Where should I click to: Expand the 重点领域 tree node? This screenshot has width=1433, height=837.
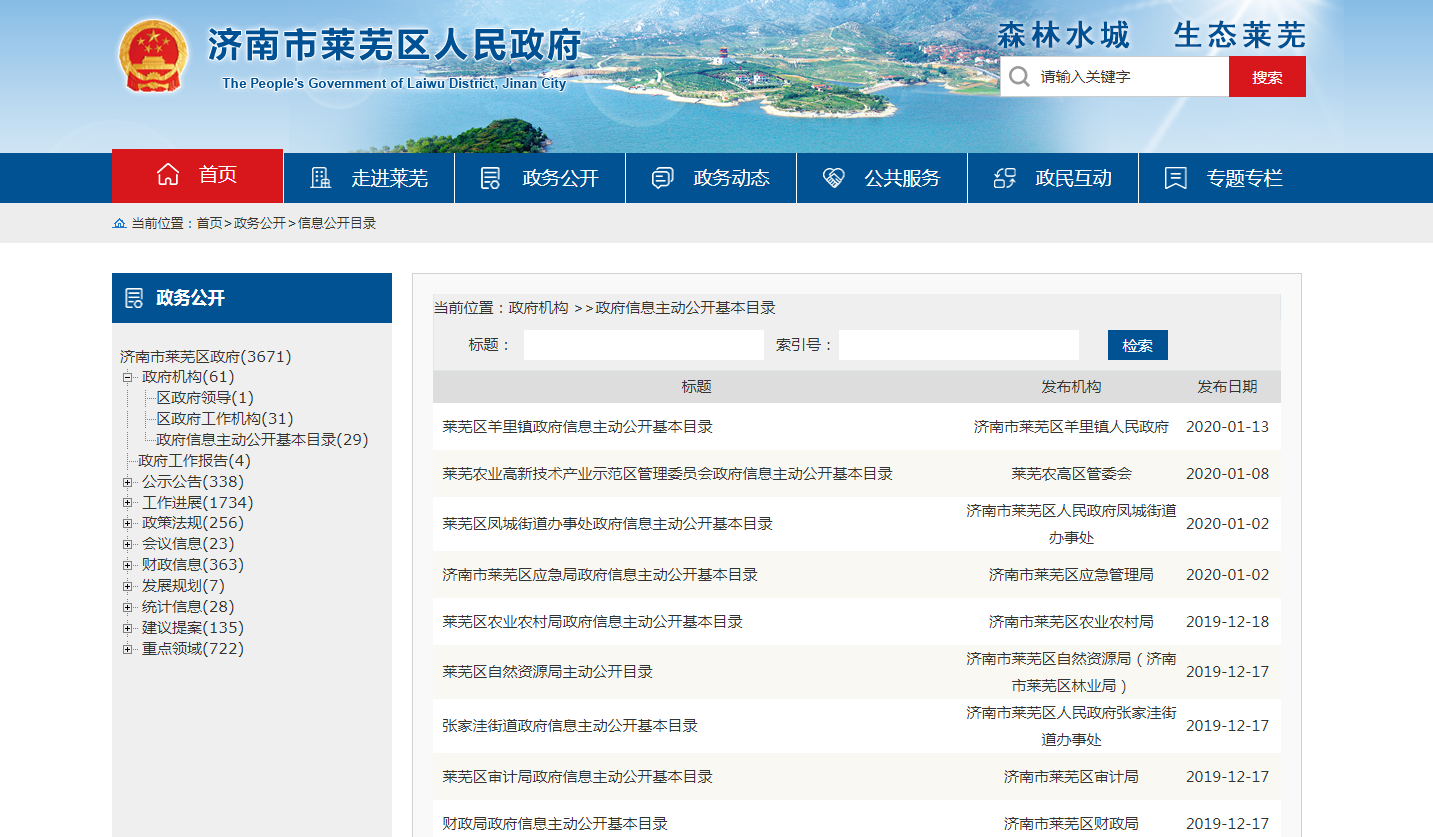pos(127,649)
